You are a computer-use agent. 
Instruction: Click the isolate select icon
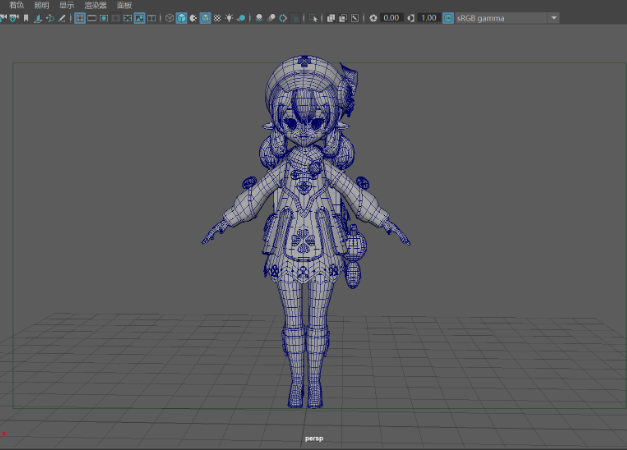(x=313, y=18)
